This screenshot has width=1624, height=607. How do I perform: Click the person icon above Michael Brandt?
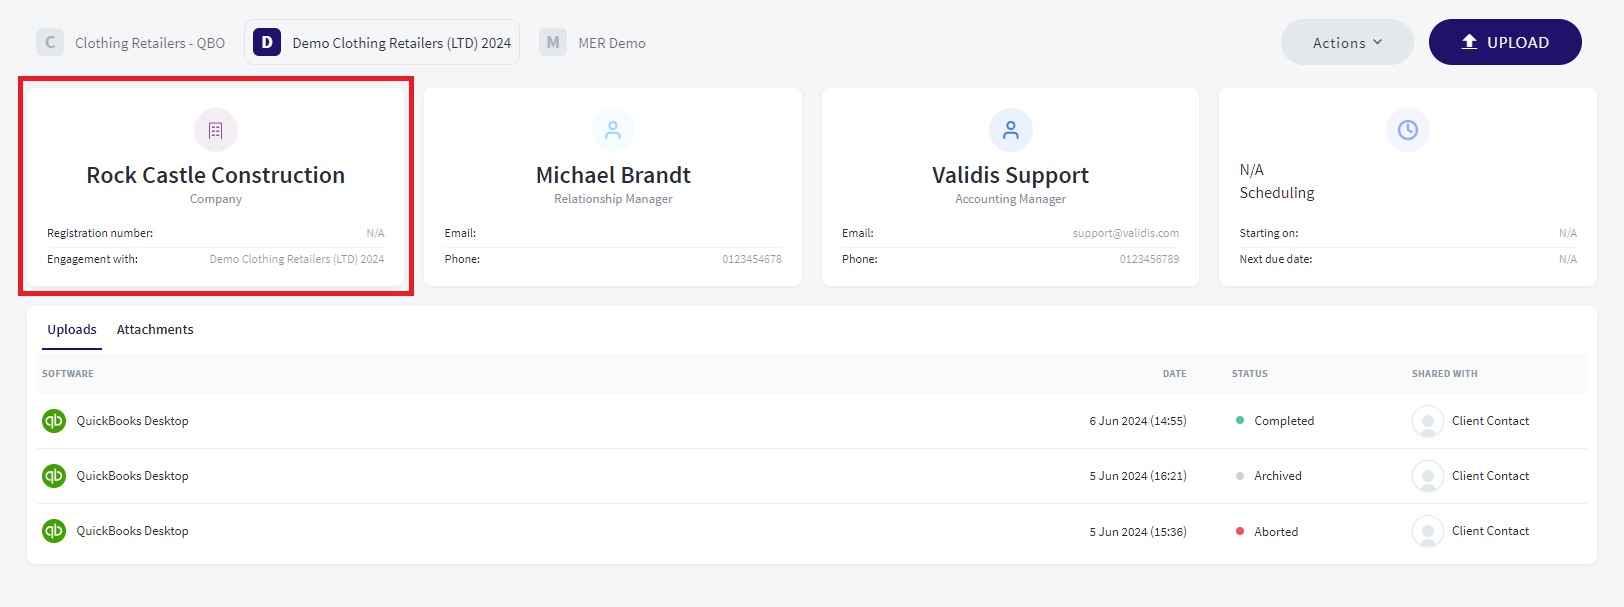click(613, 130)
